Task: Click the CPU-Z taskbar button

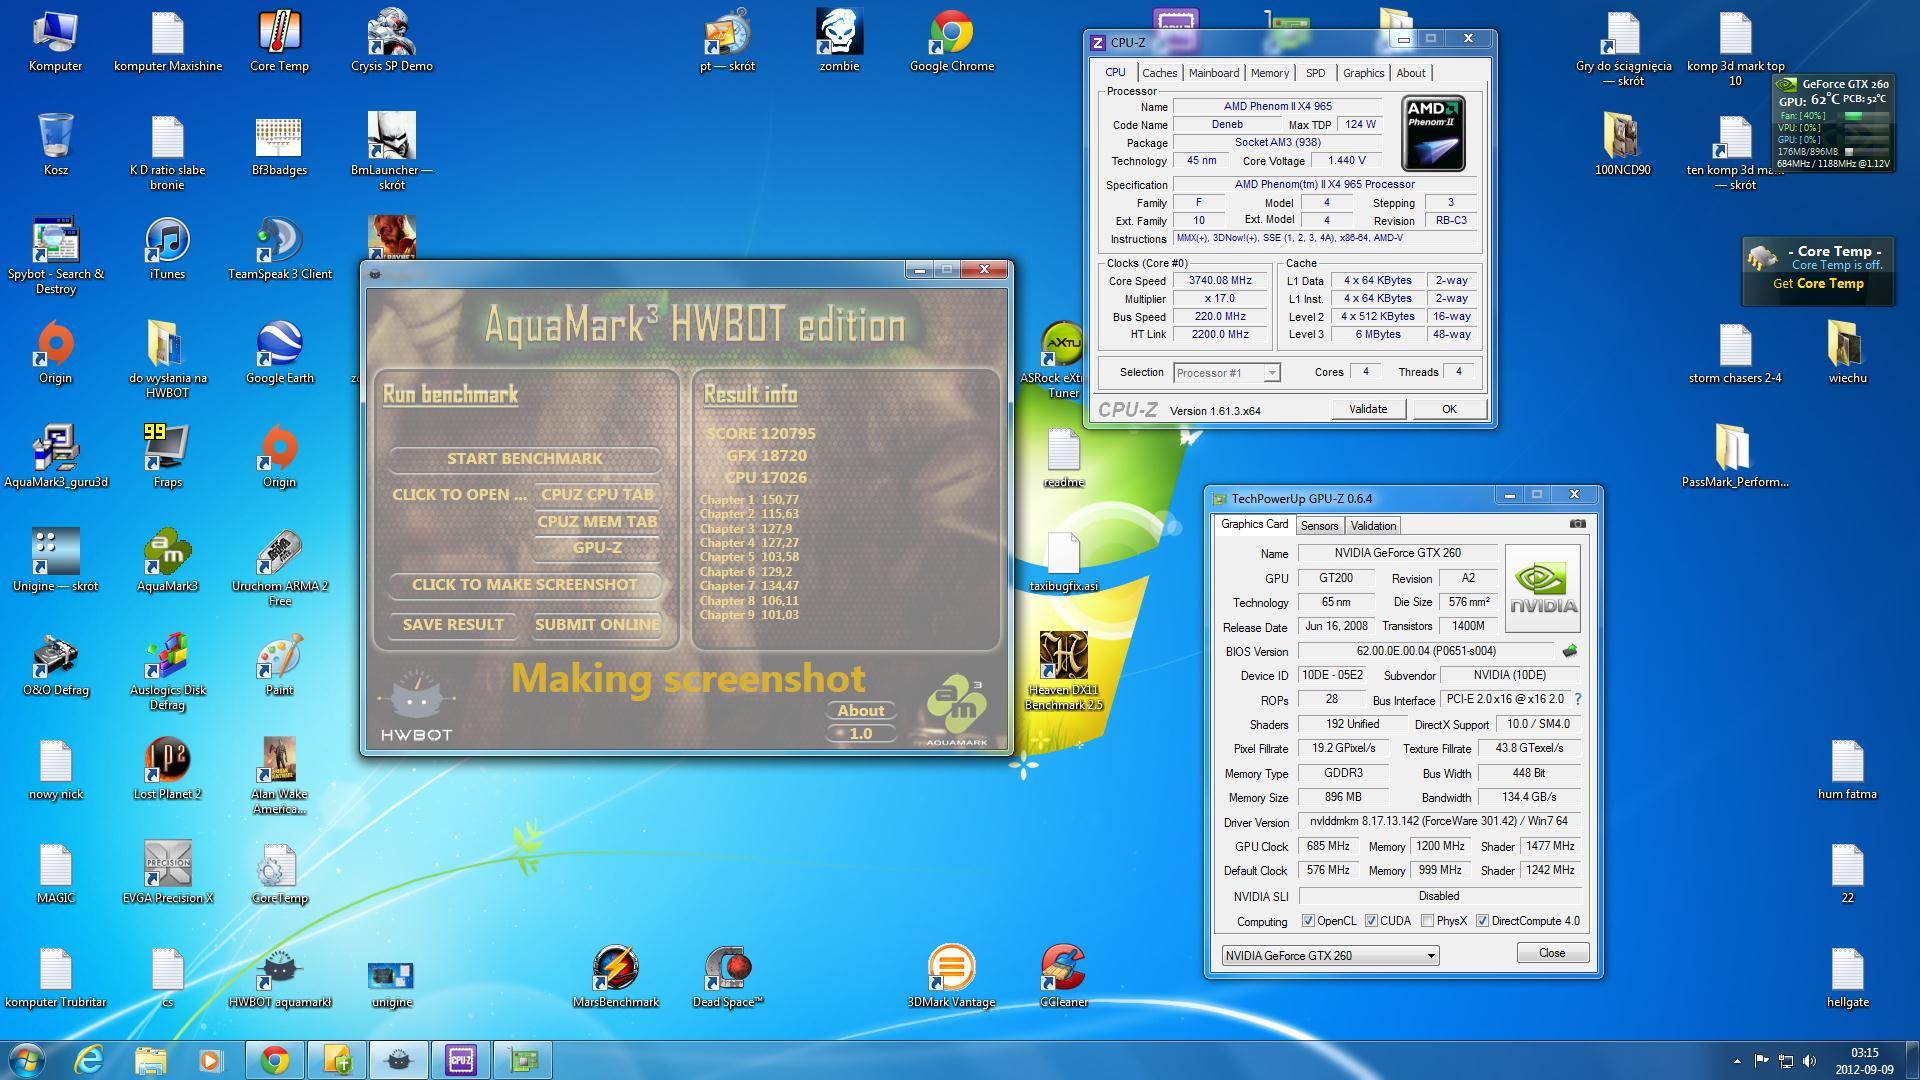Action: pyautogui.click(x=461, y=1059)
